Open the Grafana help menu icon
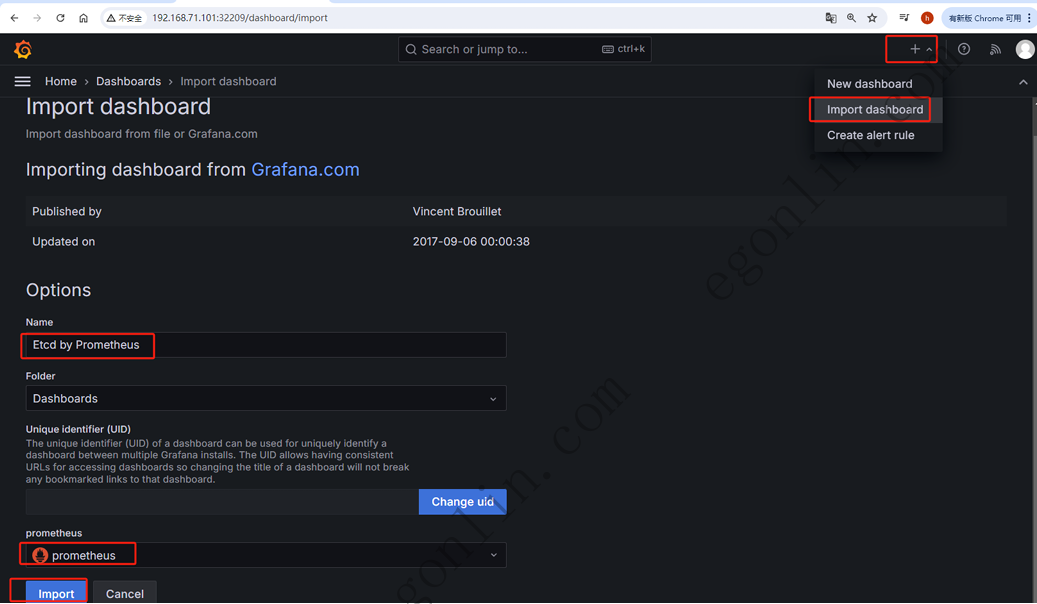Viewport: 1037px width, 604px height. click(x=964, y=49)
